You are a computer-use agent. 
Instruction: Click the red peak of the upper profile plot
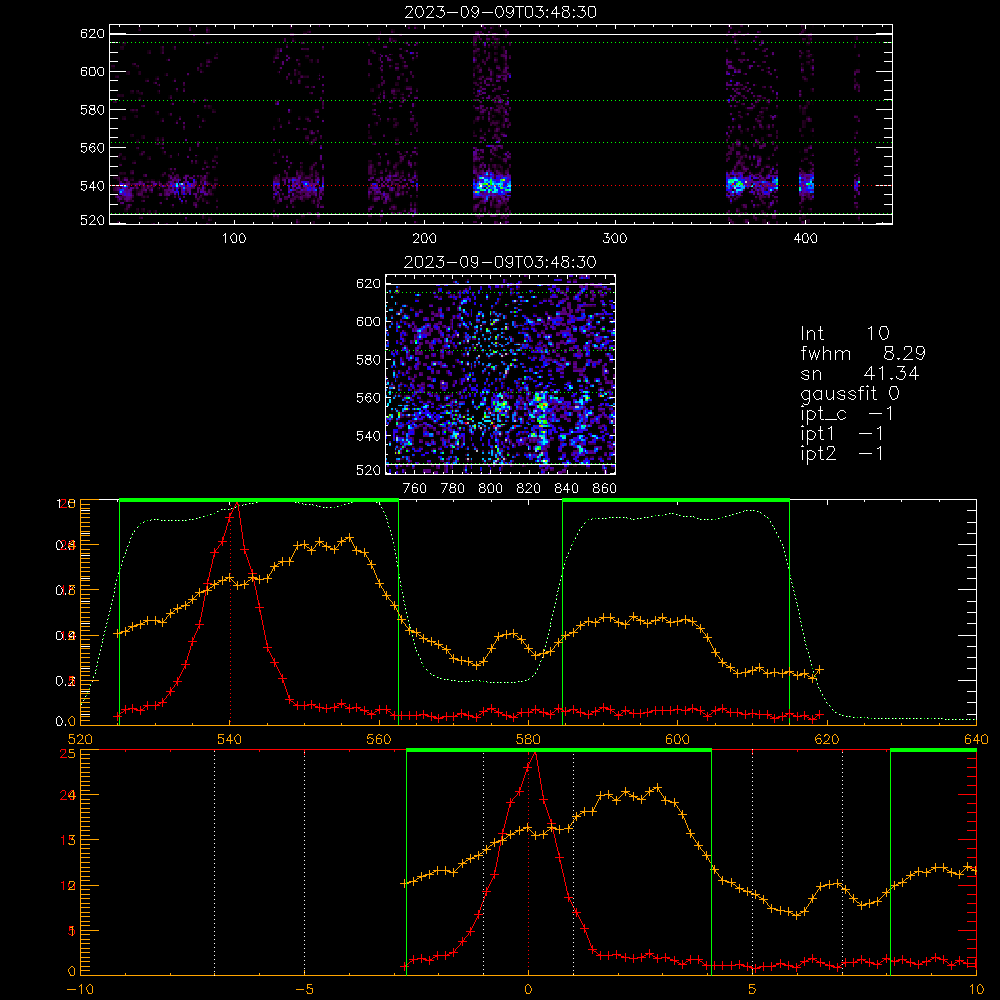[x=237, y=504]
